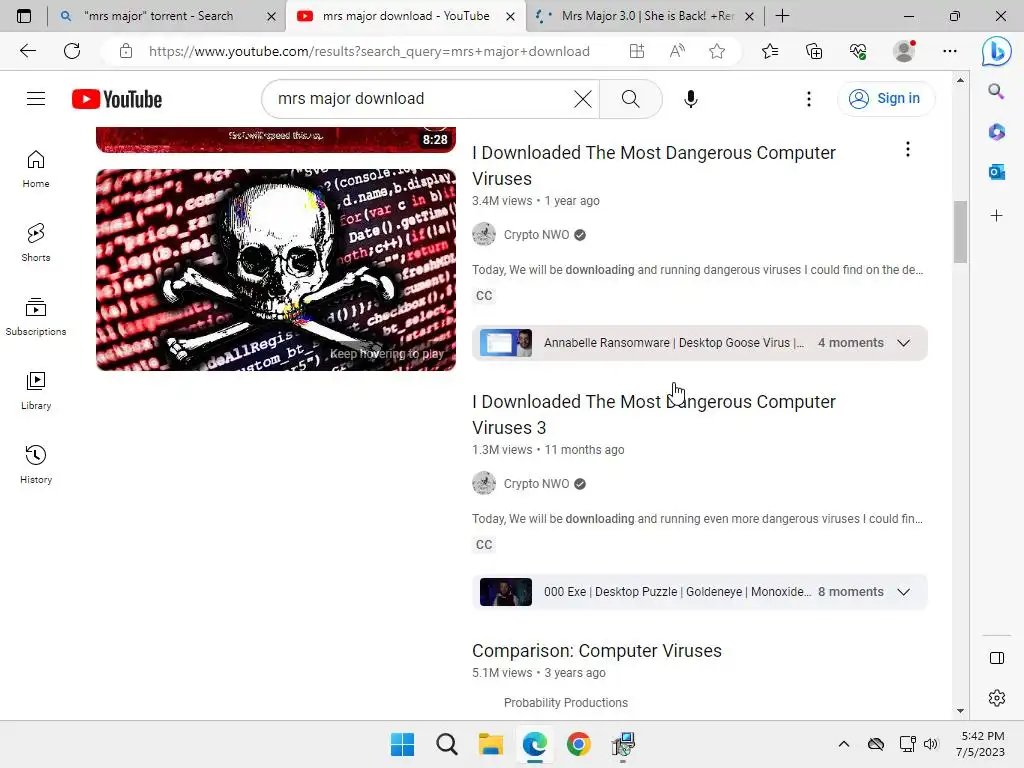Click browser back arrow
The image size is (1024, 768).
click(x=27, y=51)
